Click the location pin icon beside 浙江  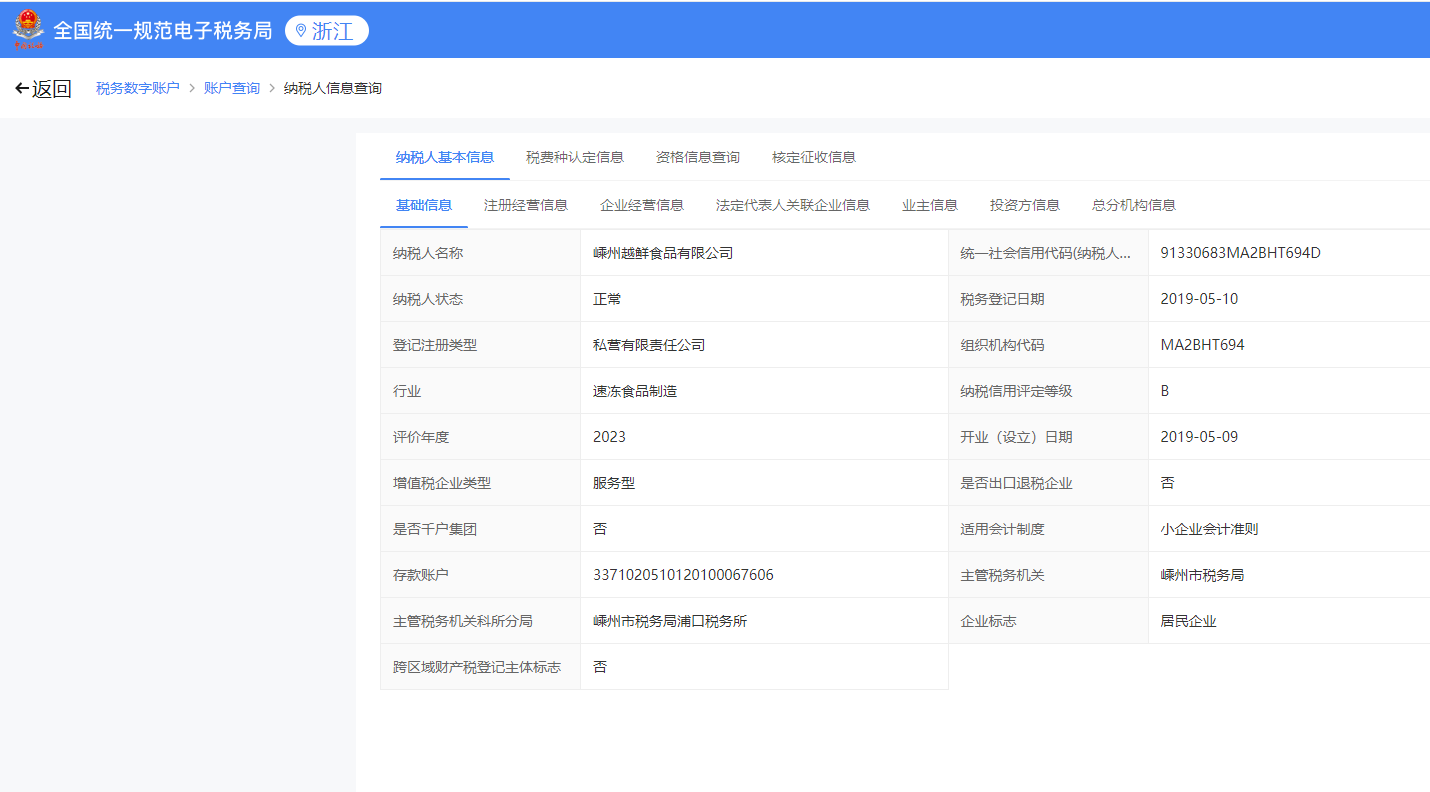click(x=300, y=31)
